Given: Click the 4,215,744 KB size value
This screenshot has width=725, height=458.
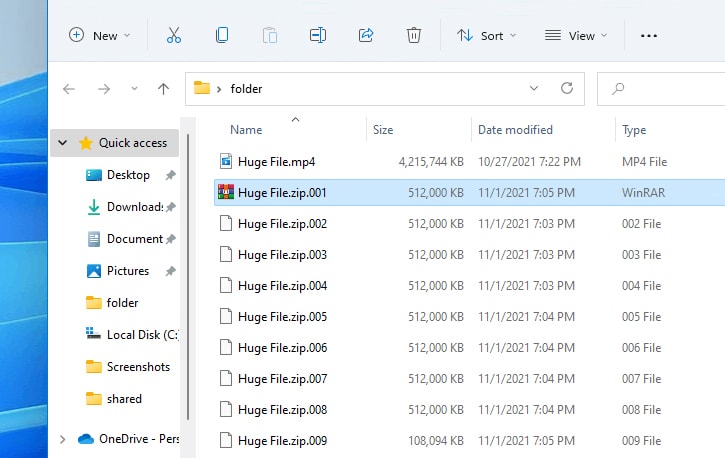Looking at the screenshot, I should click(431, 162).
